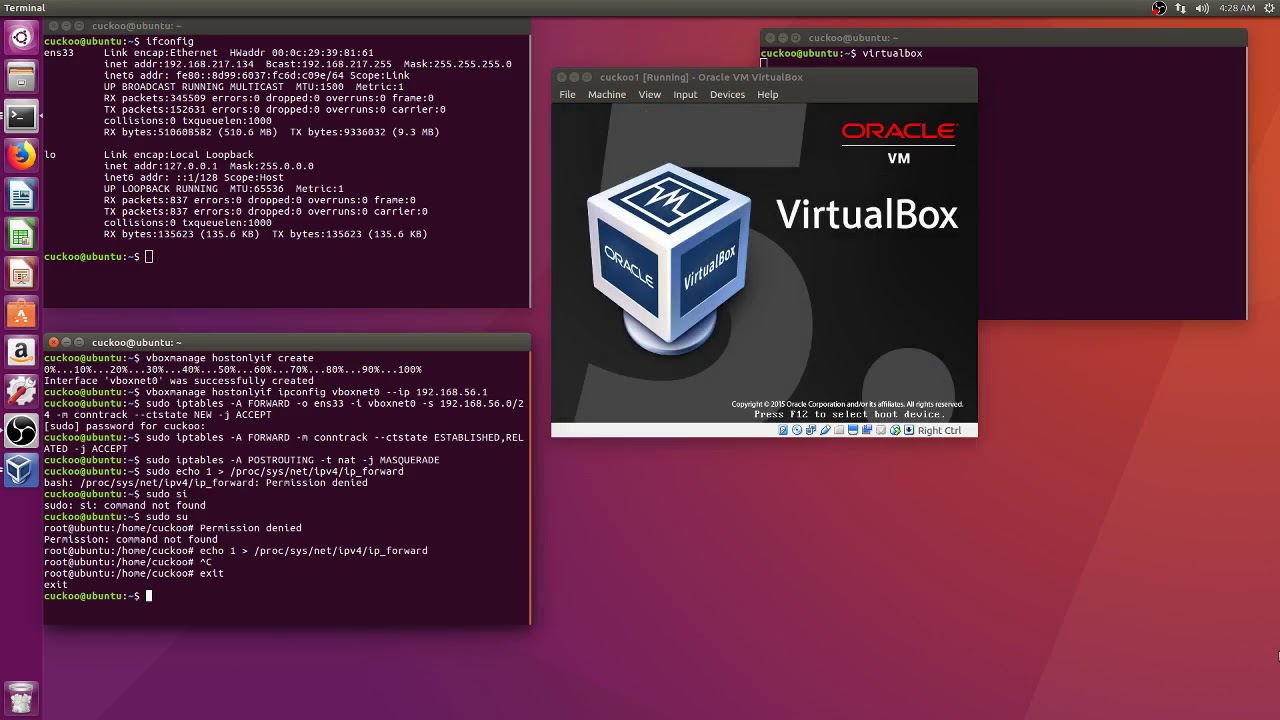The width and height of the screenshot is (1280, 720).
Task: Launch Firefox from the dock
Action: click(x=21, y=155)
